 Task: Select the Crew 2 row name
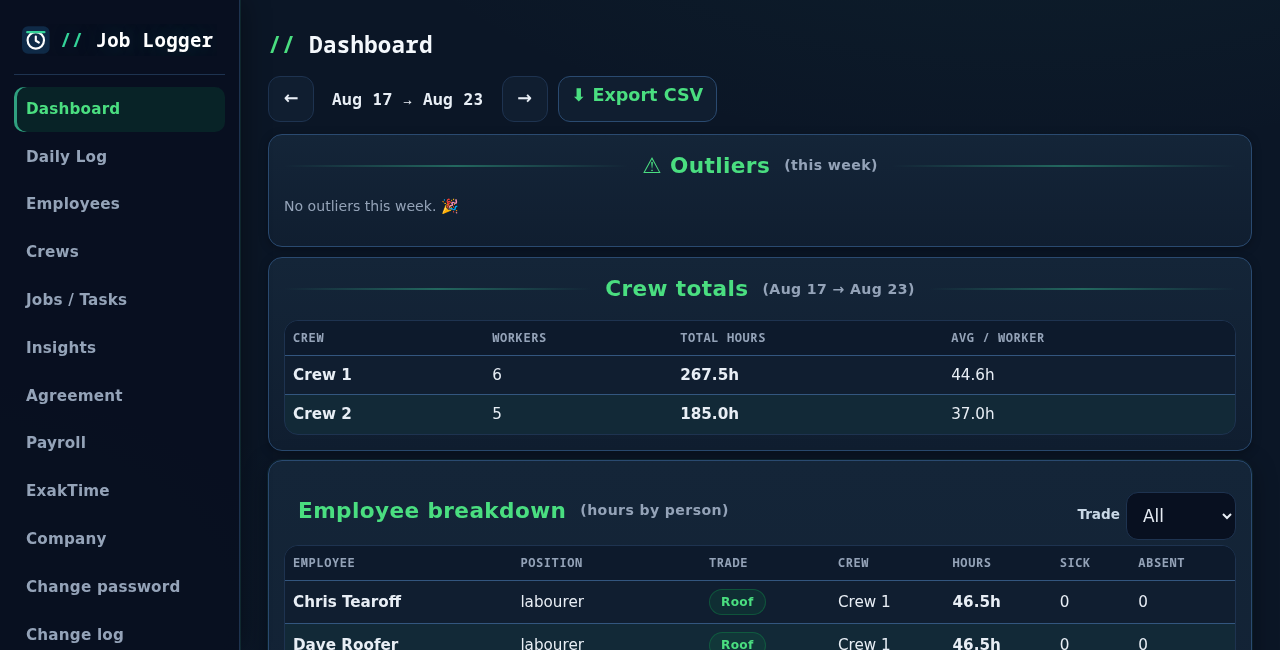[x=322, y=414]
